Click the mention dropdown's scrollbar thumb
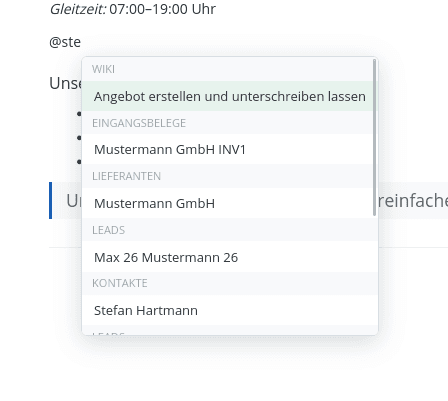The width and height of the screenshot is (448, 401). 375,137
